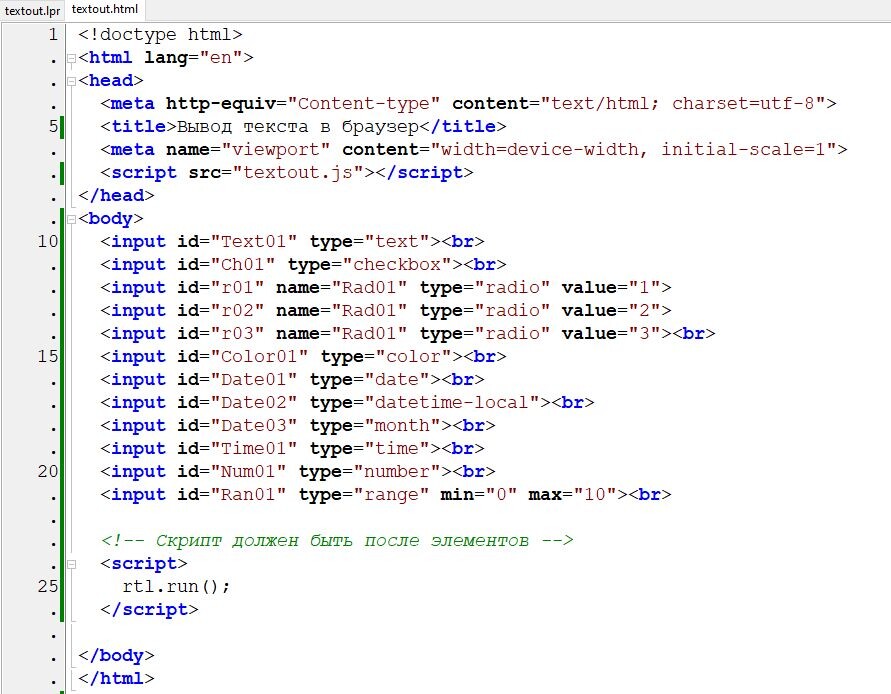The width and height of the screenshot is (891, 694).
Task: Click the "Date01" id value
Action: coord(254,379)
